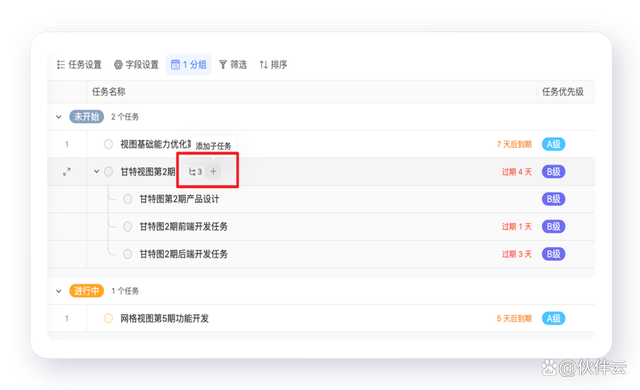Open task 网格视图第5期功能开发
Screen dimensions: 640x390
164,318
